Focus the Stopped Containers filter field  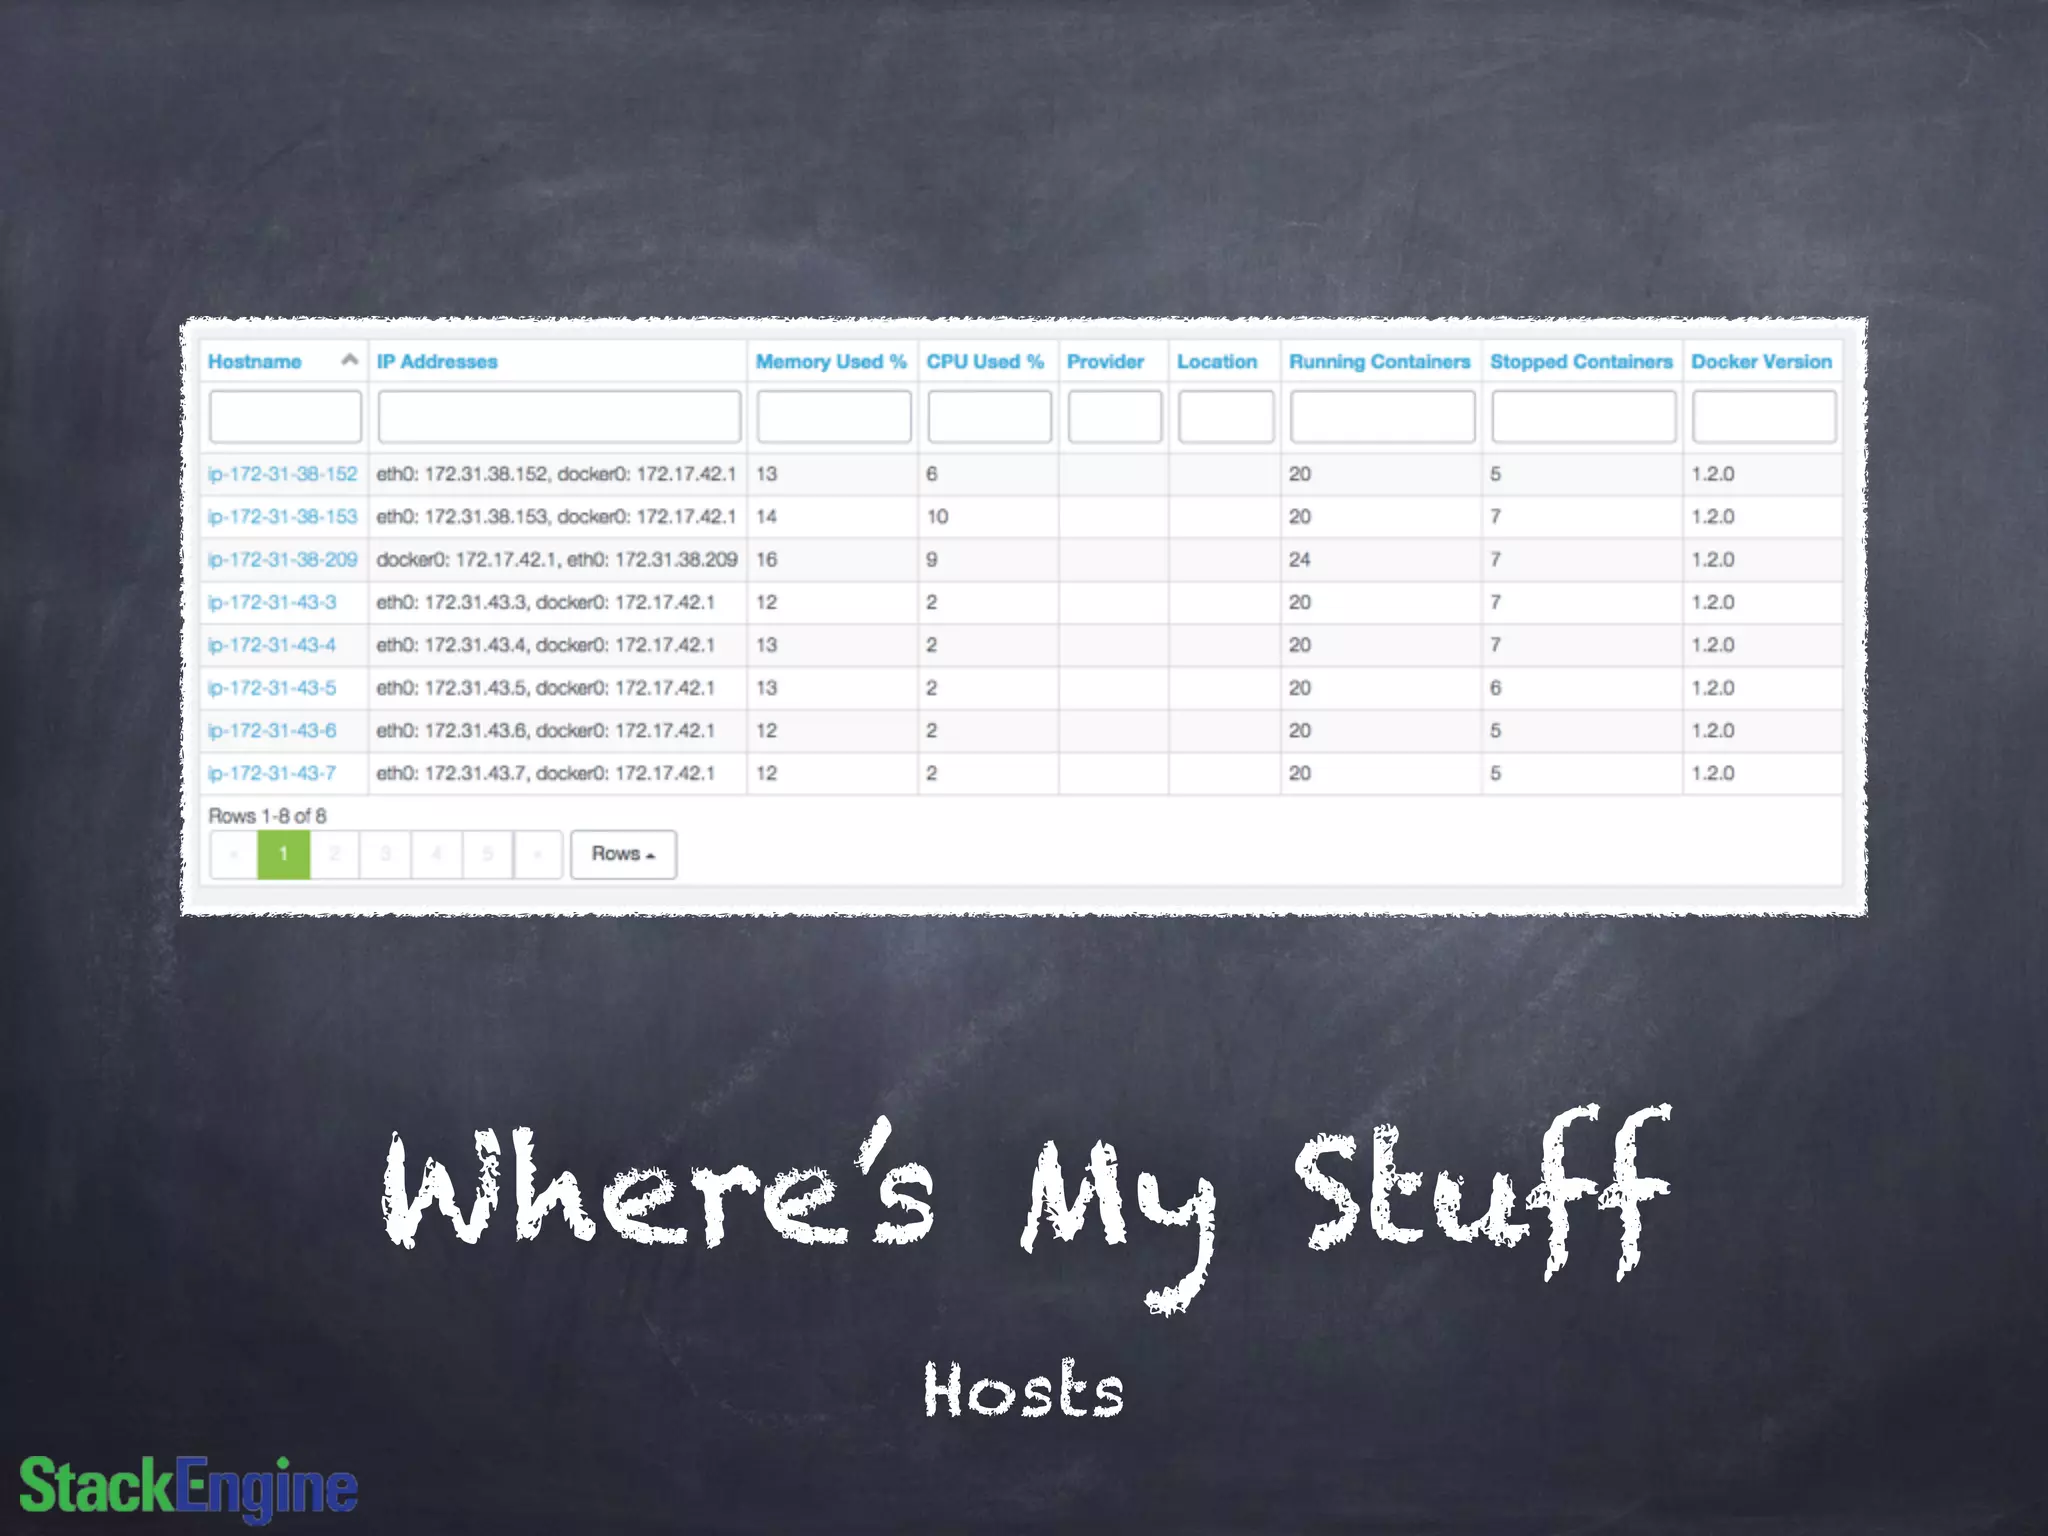(1583, 416)
